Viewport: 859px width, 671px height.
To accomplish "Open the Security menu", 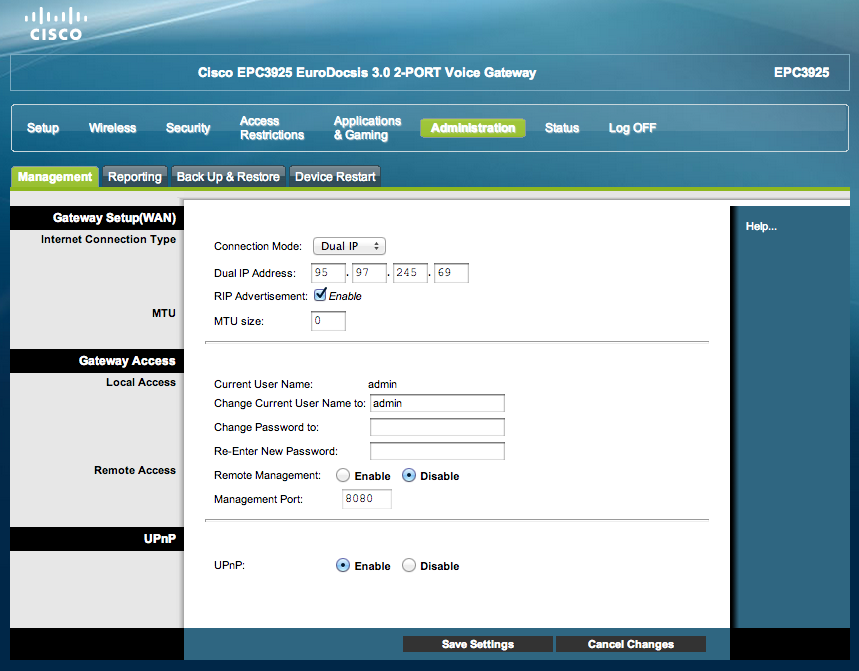I will pyautogui.click(x=188, y=128).
